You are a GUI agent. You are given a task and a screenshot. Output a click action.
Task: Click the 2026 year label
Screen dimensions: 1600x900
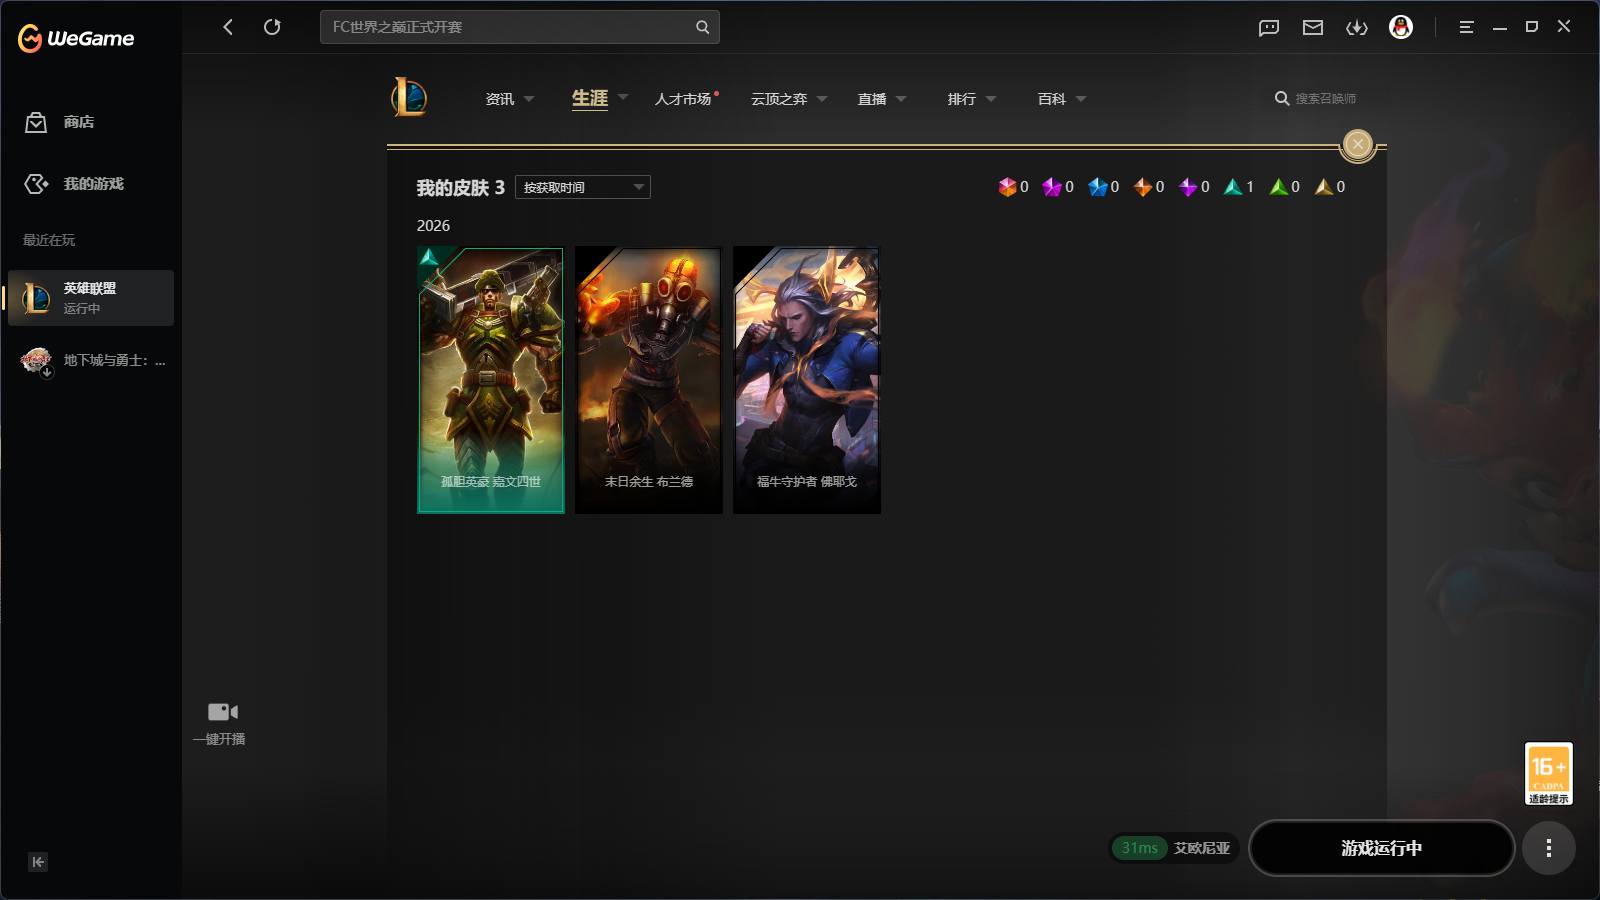[433, 226]
